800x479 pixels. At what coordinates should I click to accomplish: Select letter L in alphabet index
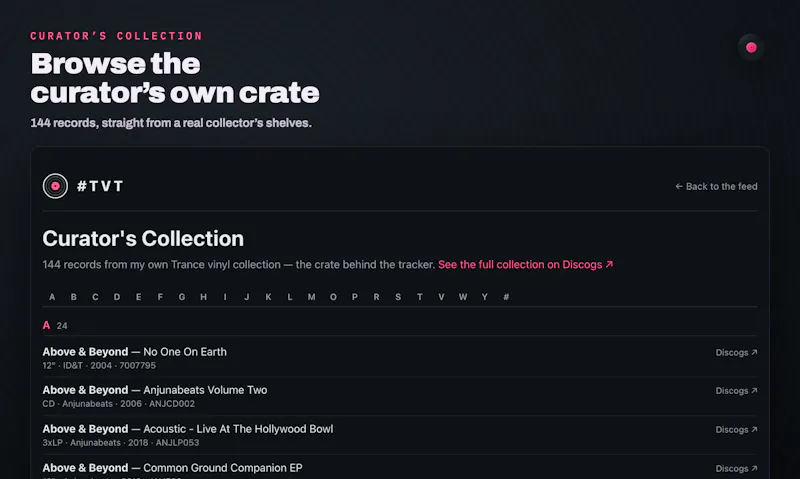pos(290,297)
